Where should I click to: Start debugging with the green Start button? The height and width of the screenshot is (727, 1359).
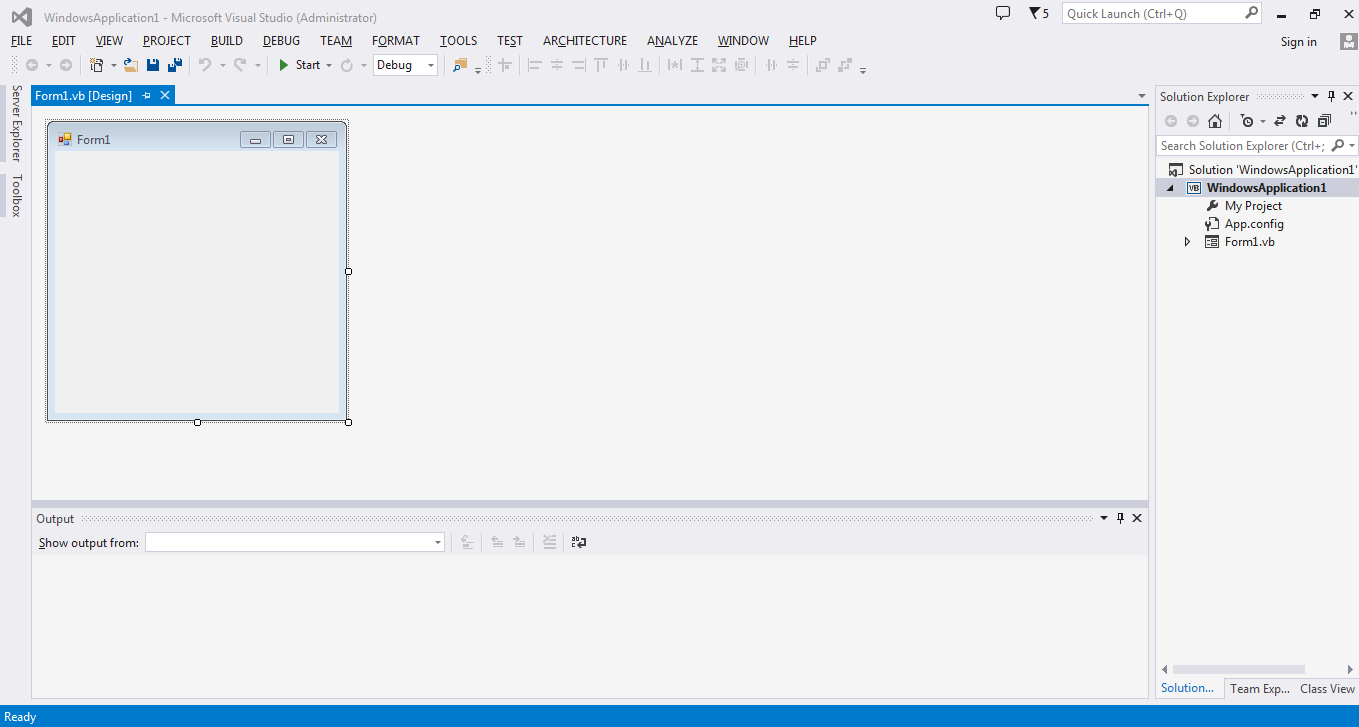coord(299,65)
